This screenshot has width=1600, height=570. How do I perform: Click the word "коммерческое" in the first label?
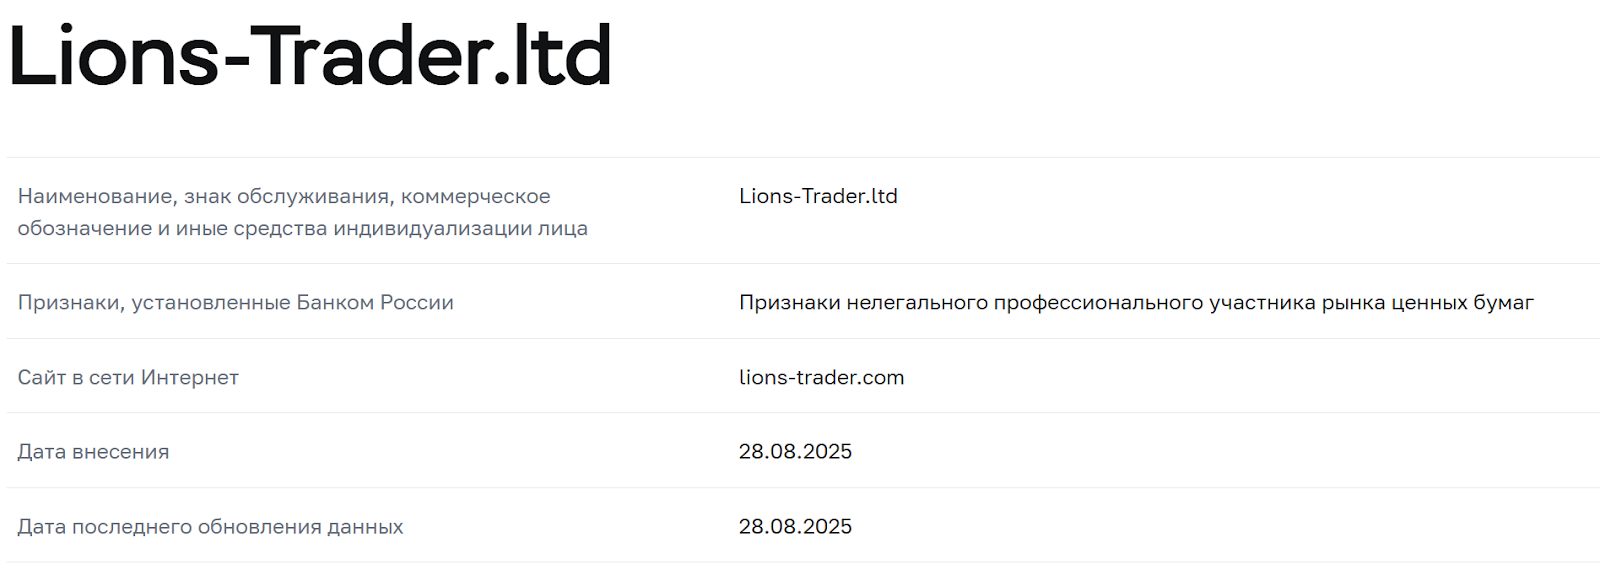point(476,197)
